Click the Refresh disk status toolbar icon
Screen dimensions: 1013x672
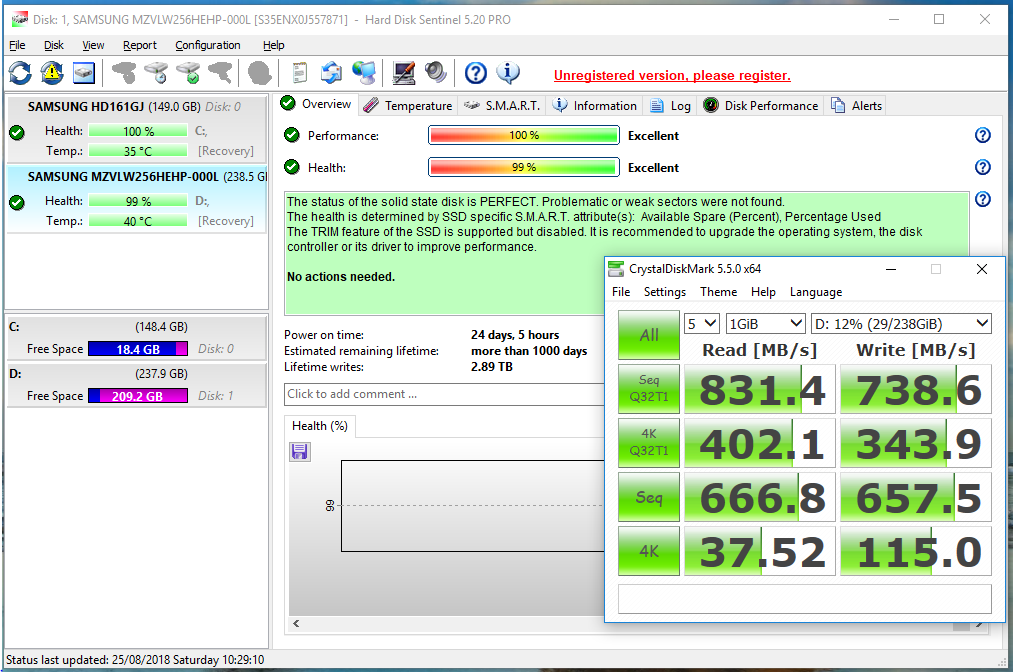(20, 73)
